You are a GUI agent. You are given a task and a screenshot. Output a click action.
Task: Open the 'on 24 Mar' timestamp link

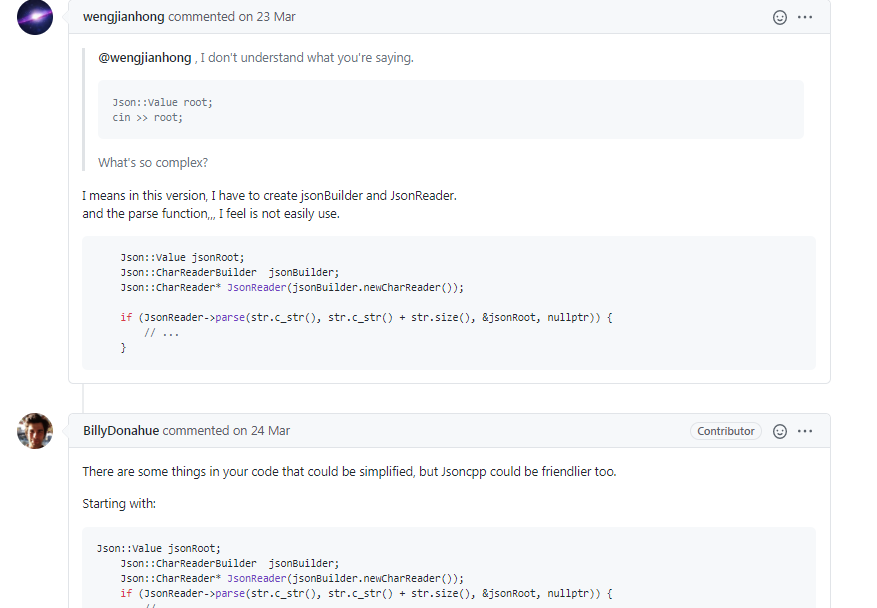coord(263,430)
